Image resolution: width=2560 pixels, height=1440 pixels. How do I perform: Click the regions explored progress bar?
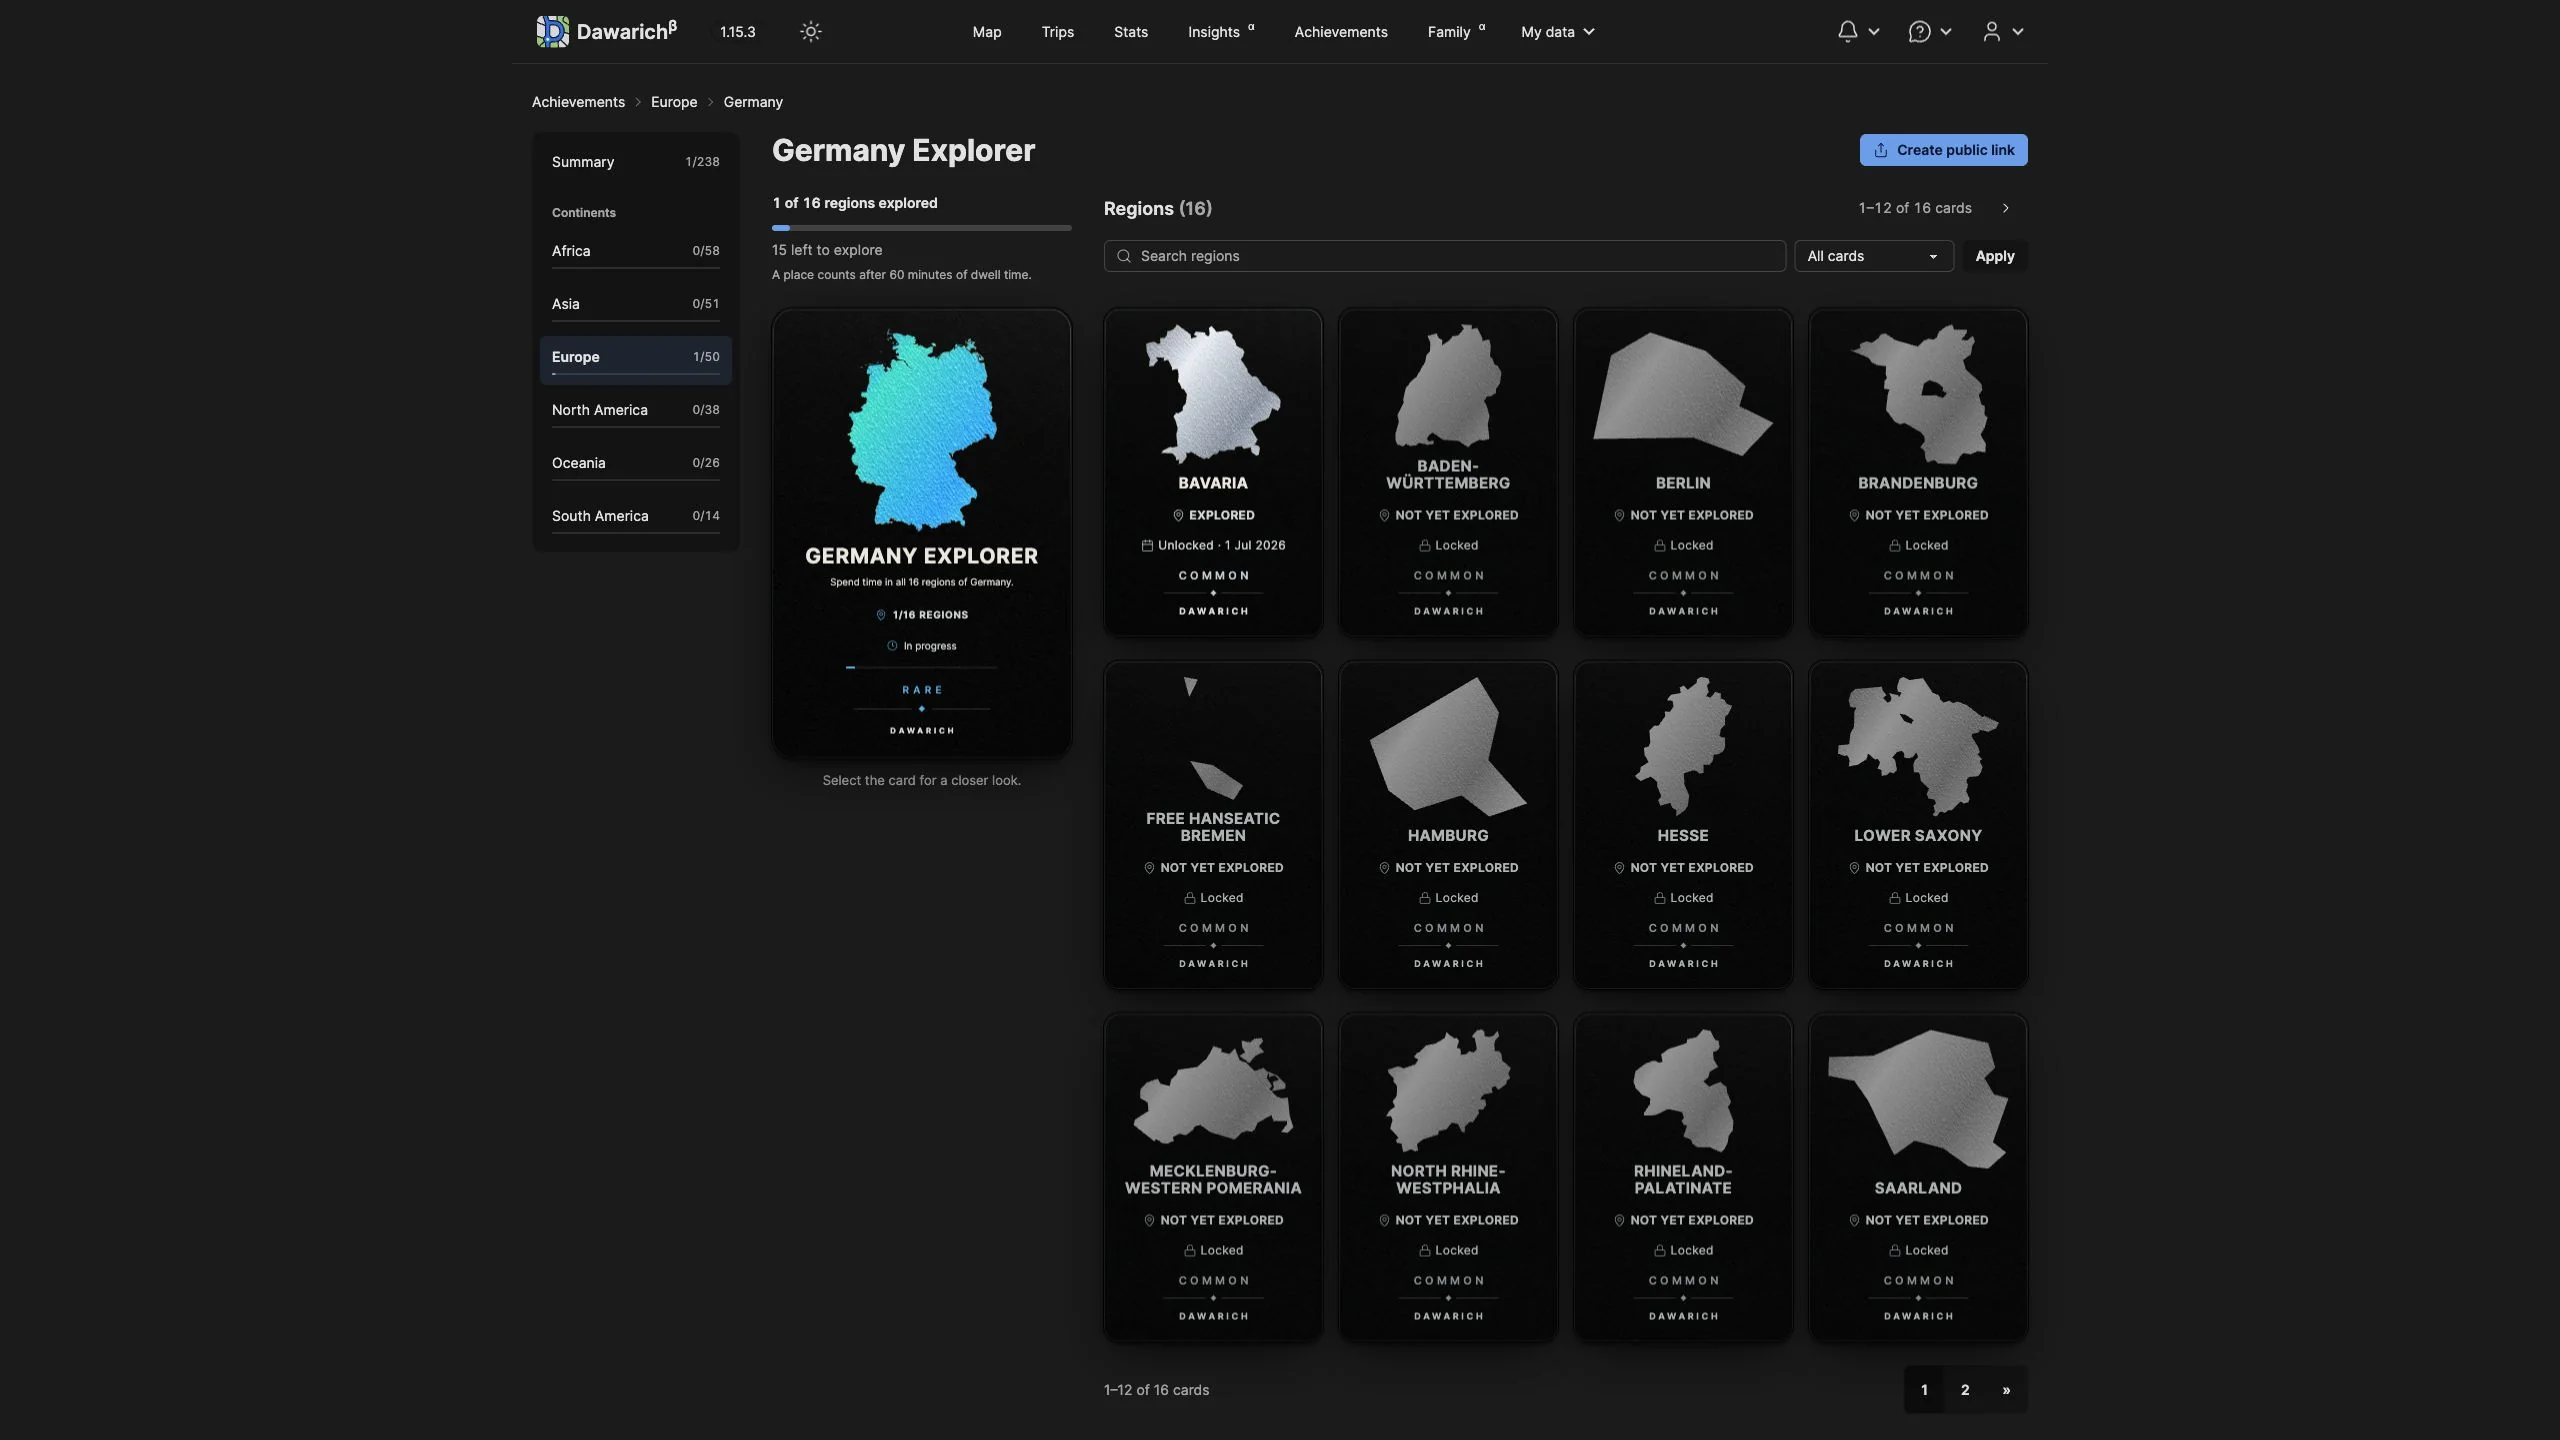(x=921, y=228)
